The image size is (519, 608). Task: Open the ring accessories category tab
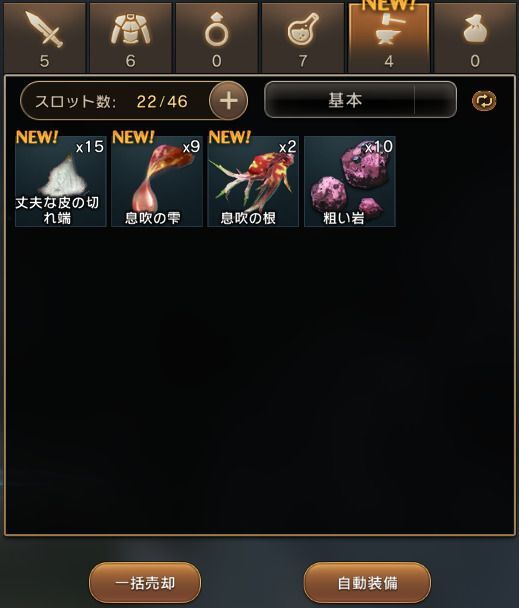point(216,37)
